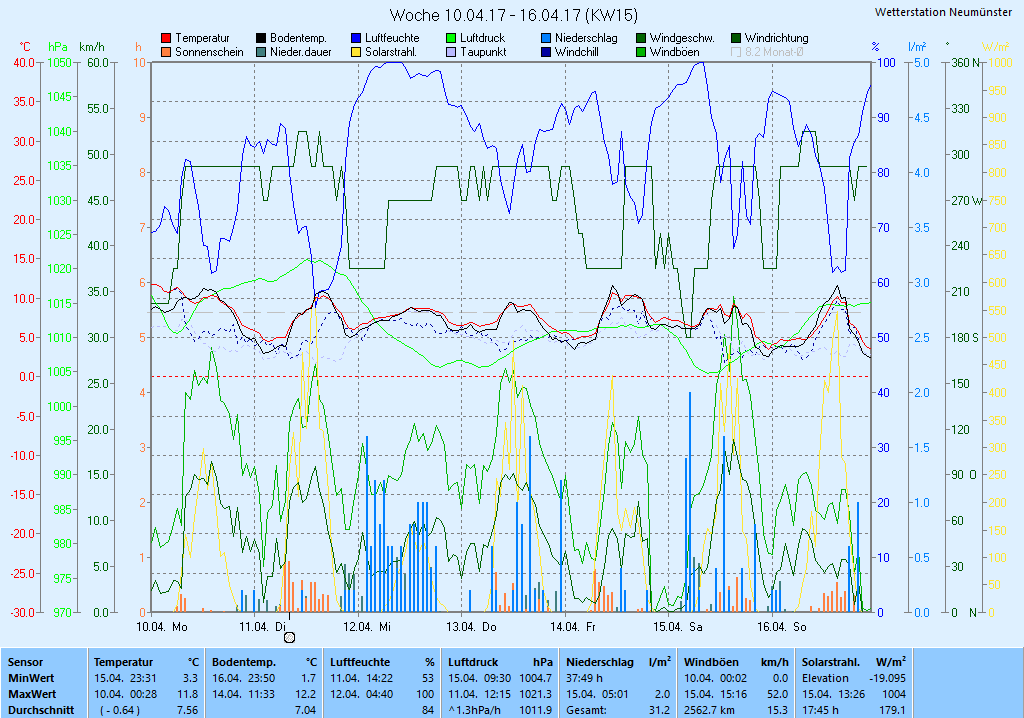Click the black Bodentemp. legend square
1024x718 pixels.
click(x=261, y=38)
